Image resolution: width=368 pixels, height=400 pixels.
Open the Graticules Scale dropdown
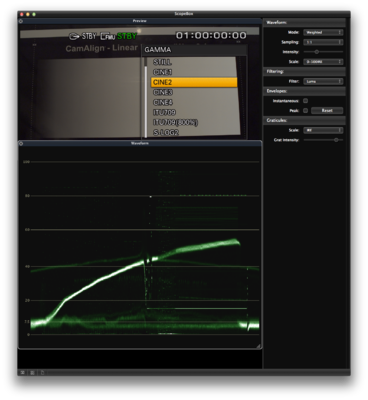(323, 130)
